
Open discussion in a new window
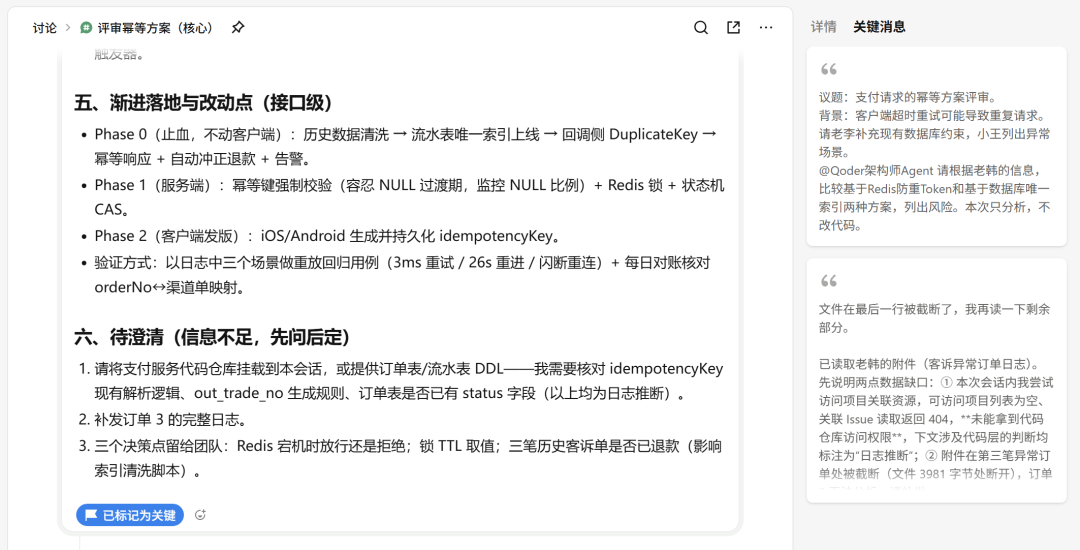pyautogui.click(x=734, y=28)
